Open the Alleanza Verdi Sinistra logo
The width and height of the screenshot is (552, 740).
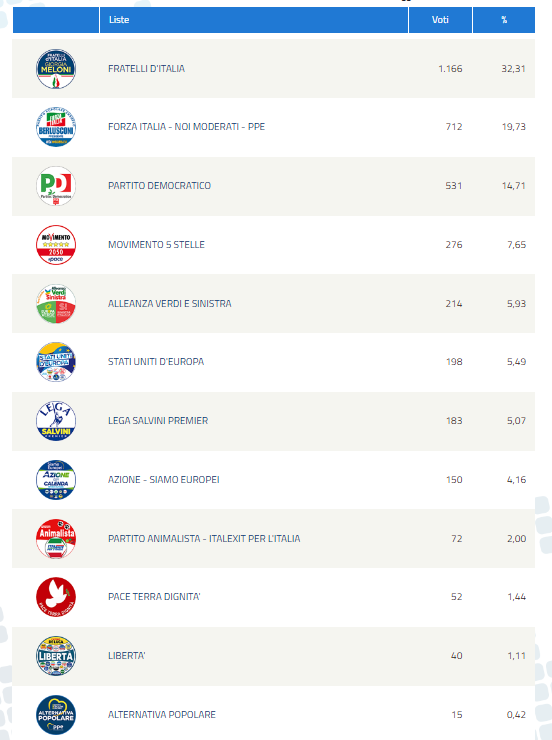pos(56,304)
